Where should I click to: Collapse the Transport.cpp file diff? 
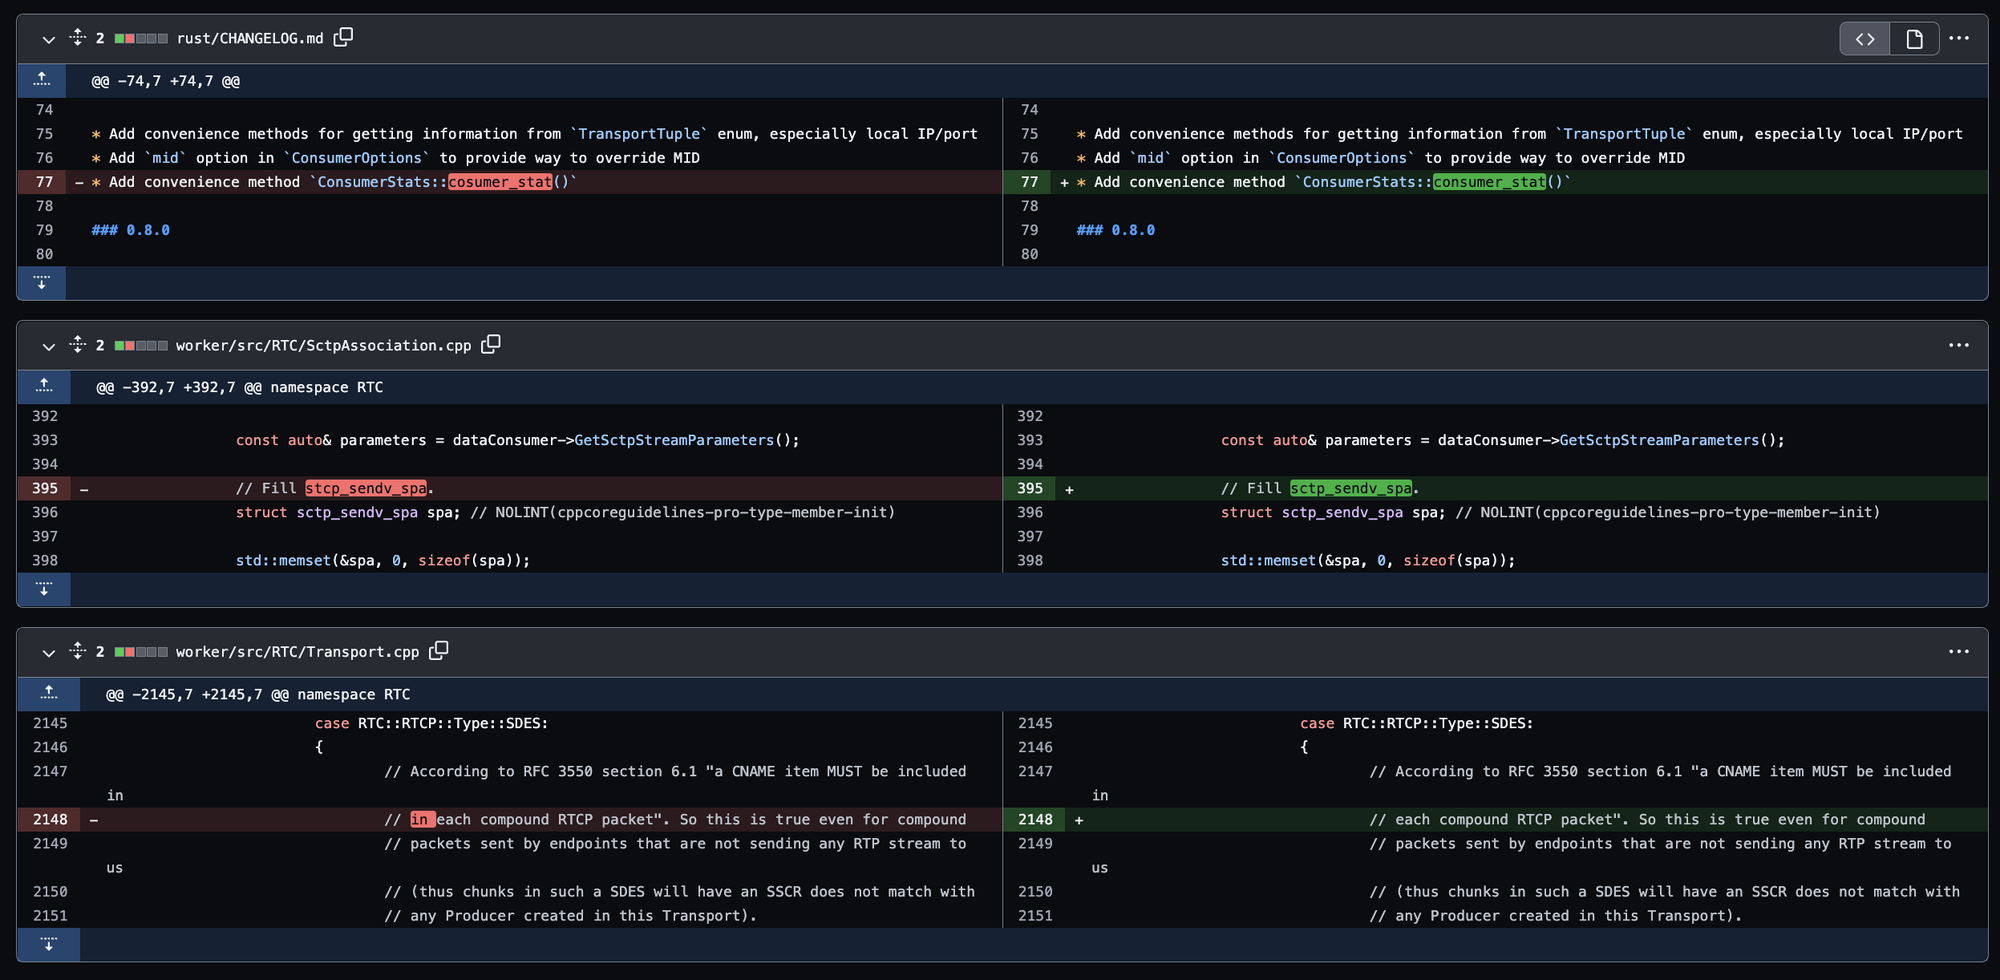pyautogui.click(x=48, y=652)
